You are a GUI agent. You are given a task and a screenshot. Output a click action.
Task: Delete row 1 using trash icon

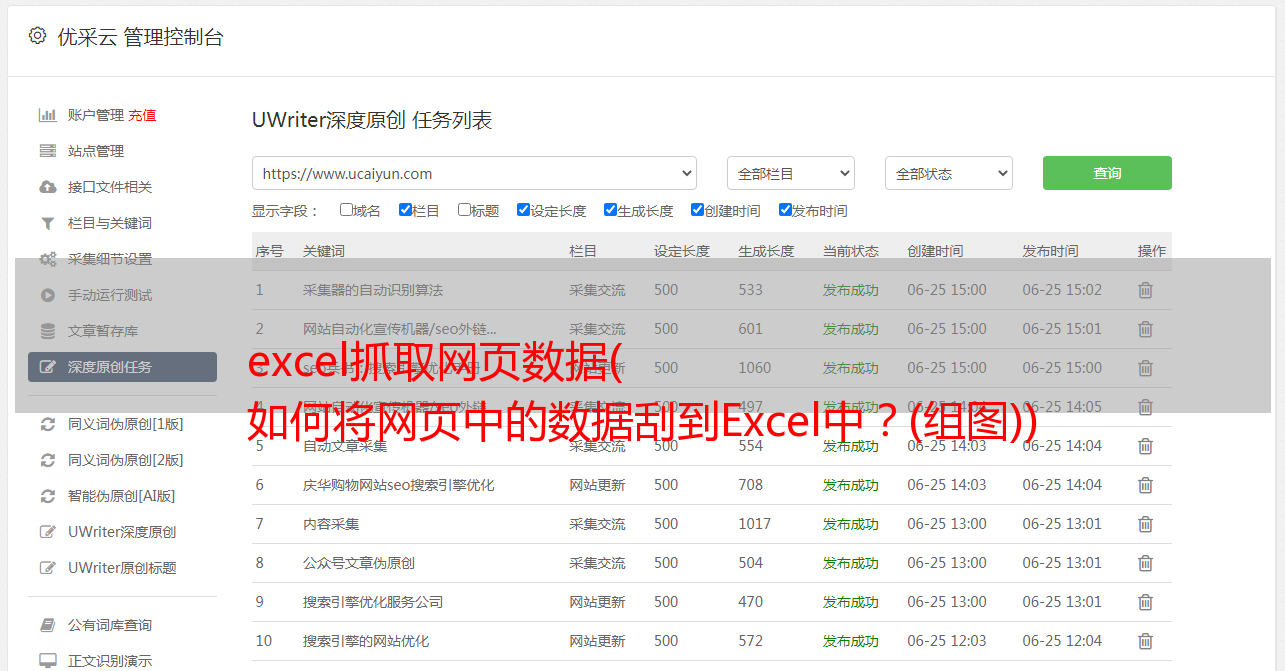coord(1145,290)
